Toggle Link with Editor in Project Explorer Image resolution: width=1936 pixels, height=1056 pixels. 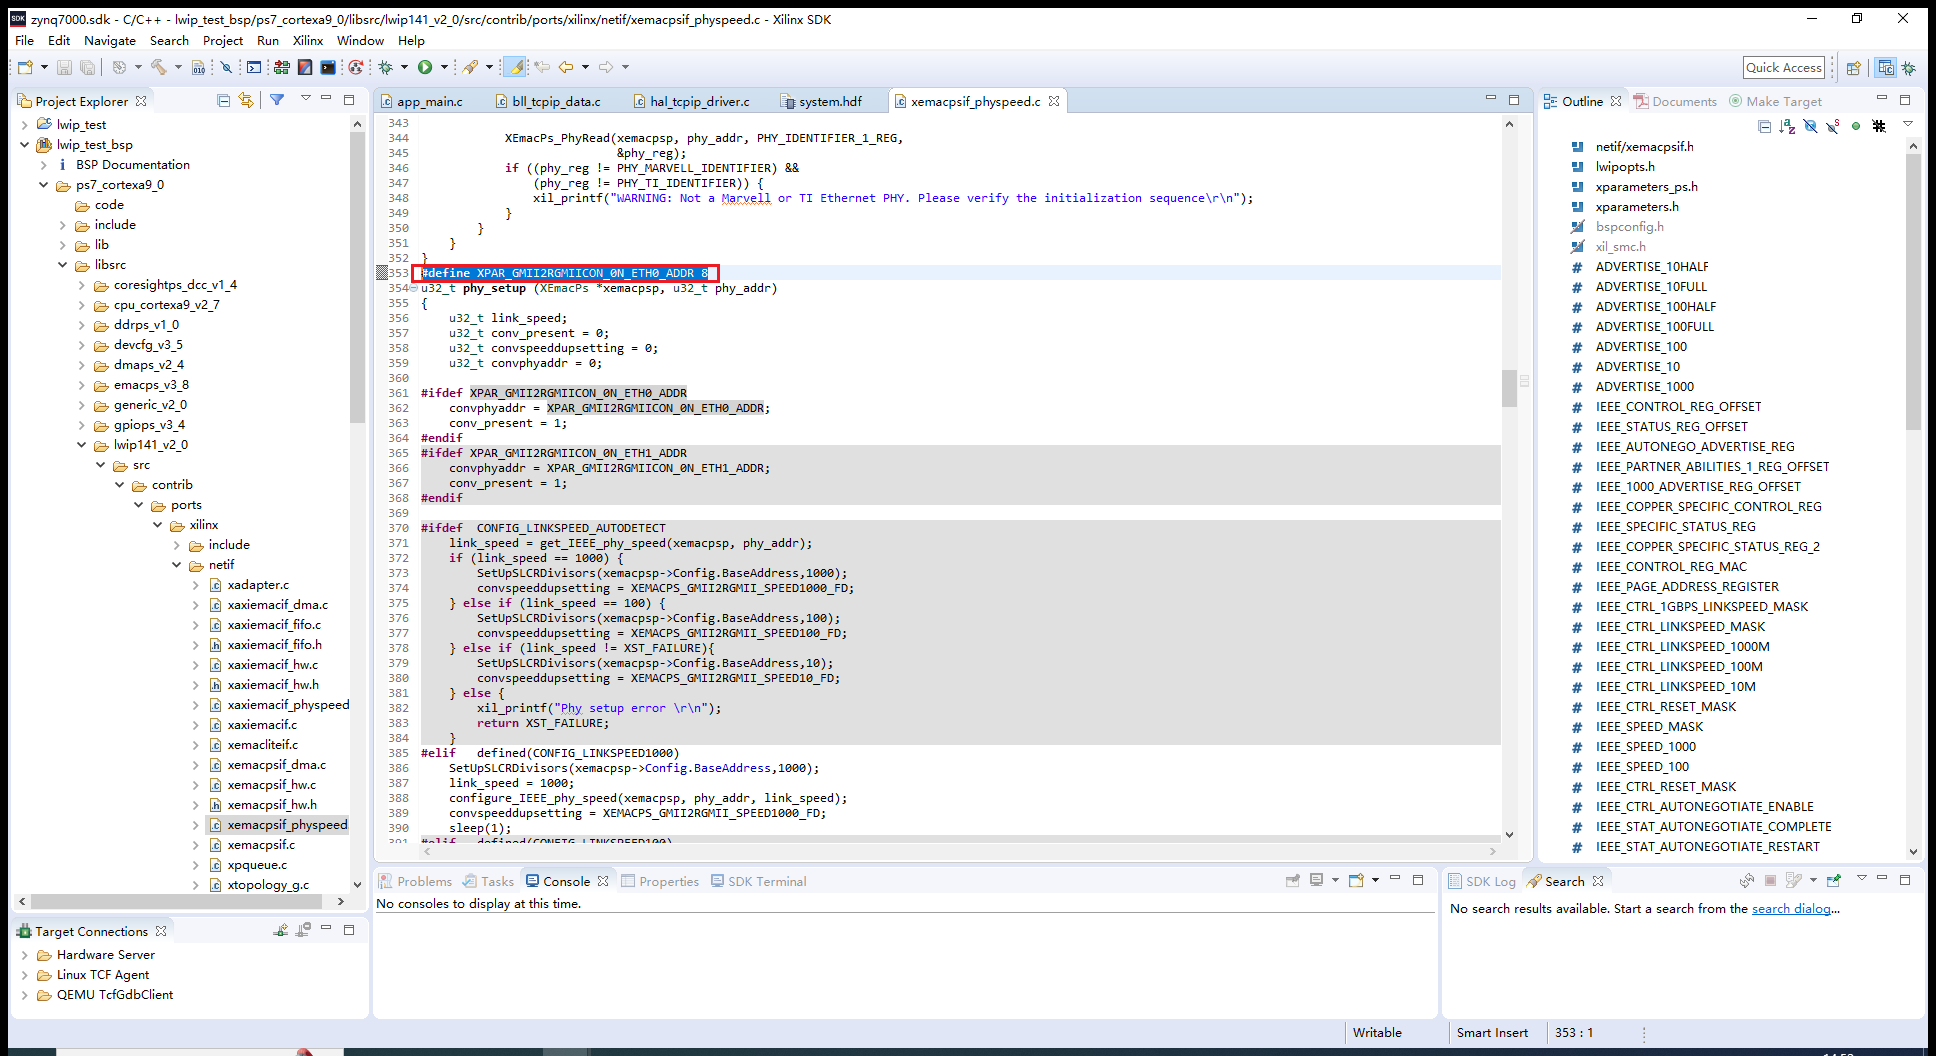pos(246,101)
